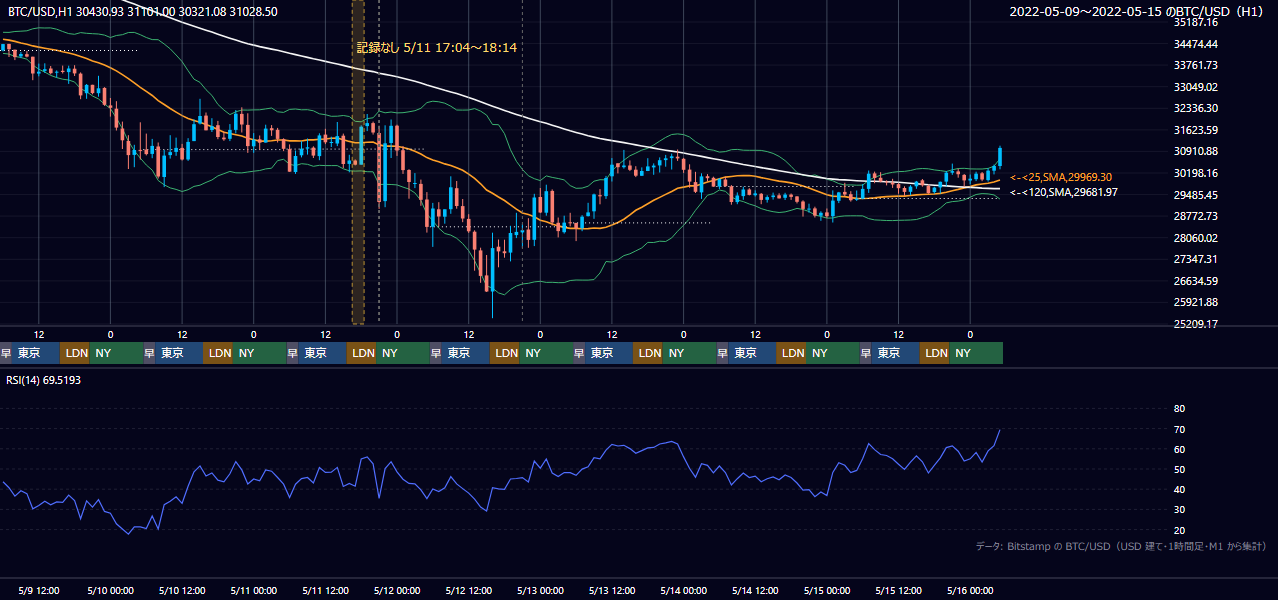Click the 5/14 12:00 date label
Screen dimensions: 1278x600
pos(755,590)
